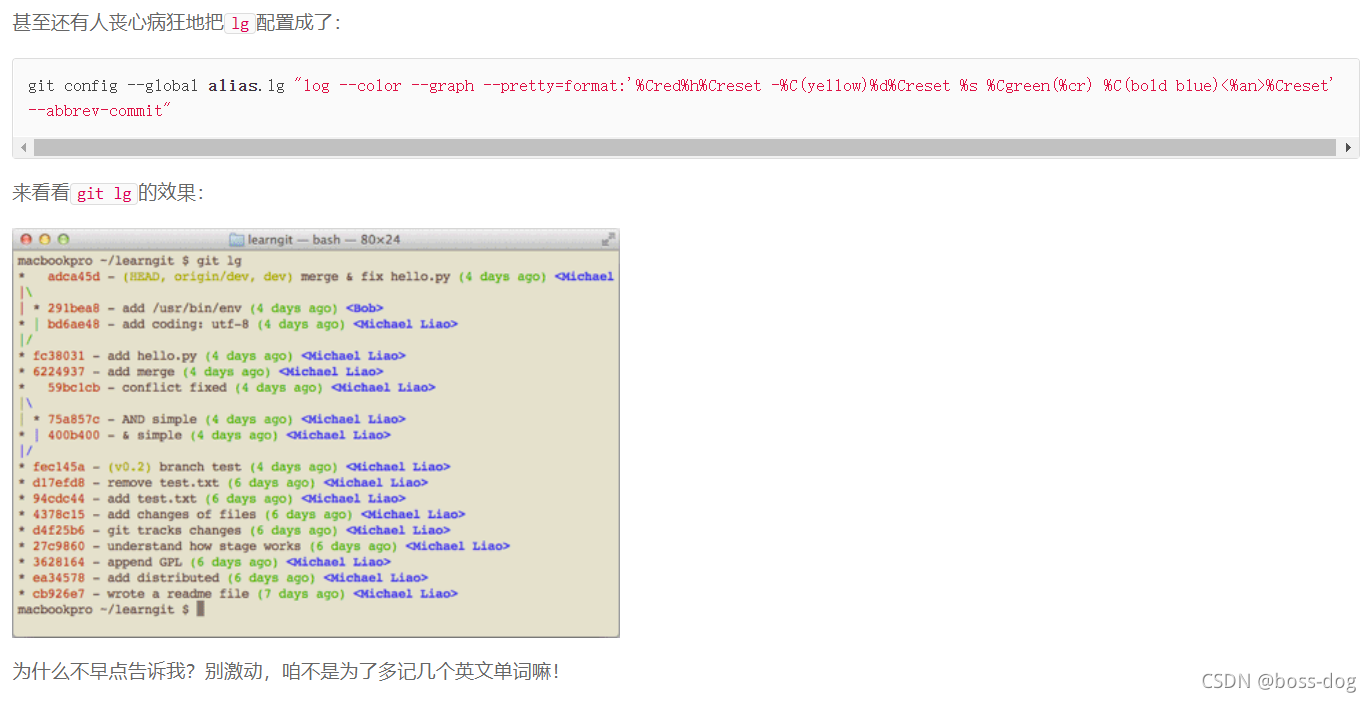Click commit '4378c15 - add changes of files' line
1371x702 pixels.
(241, 515)
